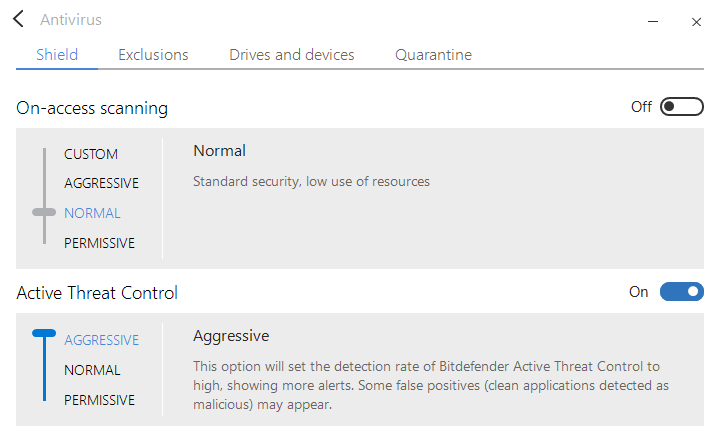Set Active Threat Control to Permissive
Image resolution: width=716 pixels, height=433 pixels.
pos(99,400)
